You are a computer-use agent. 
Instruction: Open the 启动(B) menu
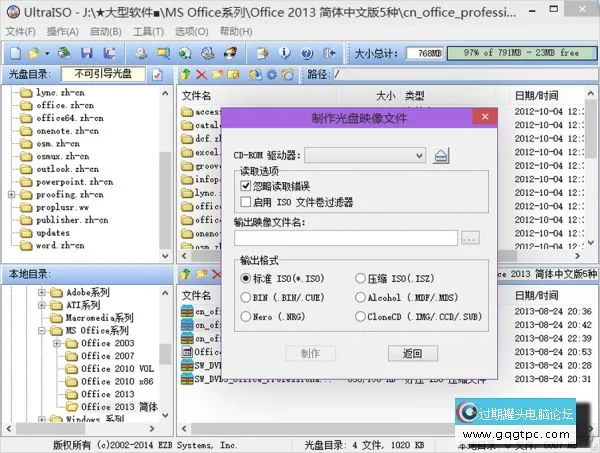[x=106, y=31]
